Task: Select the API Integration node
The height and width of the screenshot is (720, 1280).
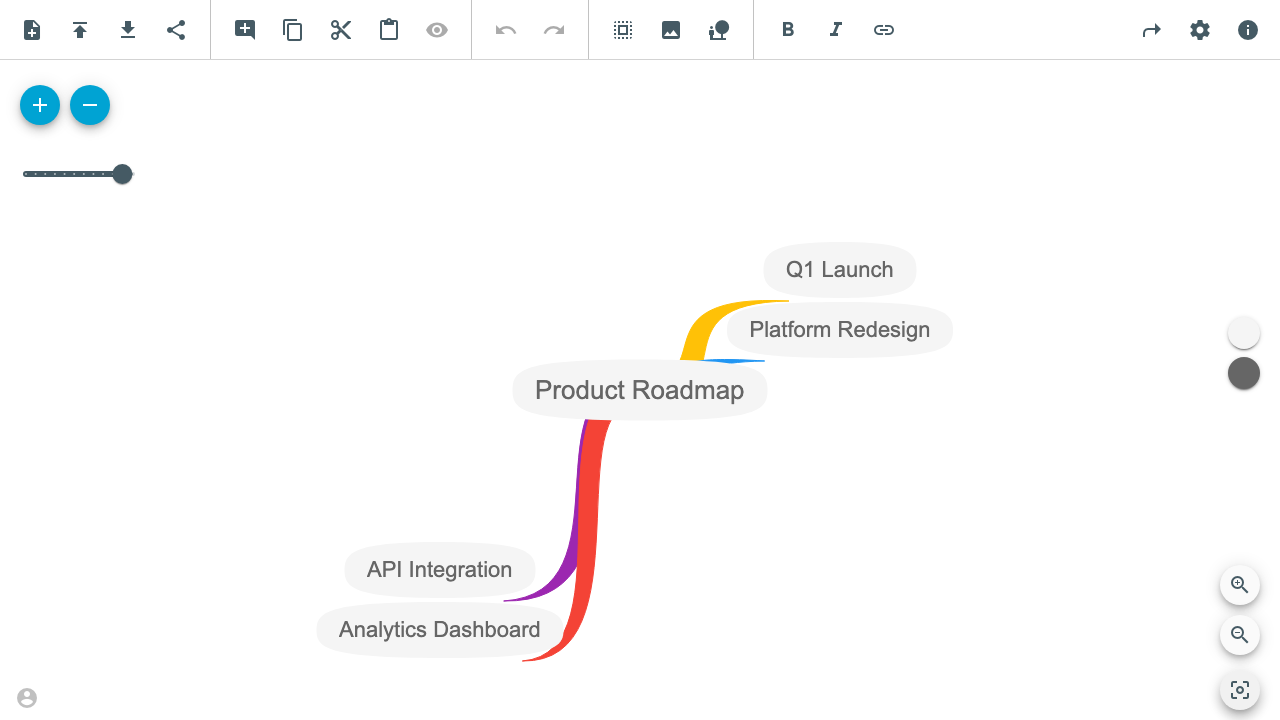Action: click(x=440, y=570)
